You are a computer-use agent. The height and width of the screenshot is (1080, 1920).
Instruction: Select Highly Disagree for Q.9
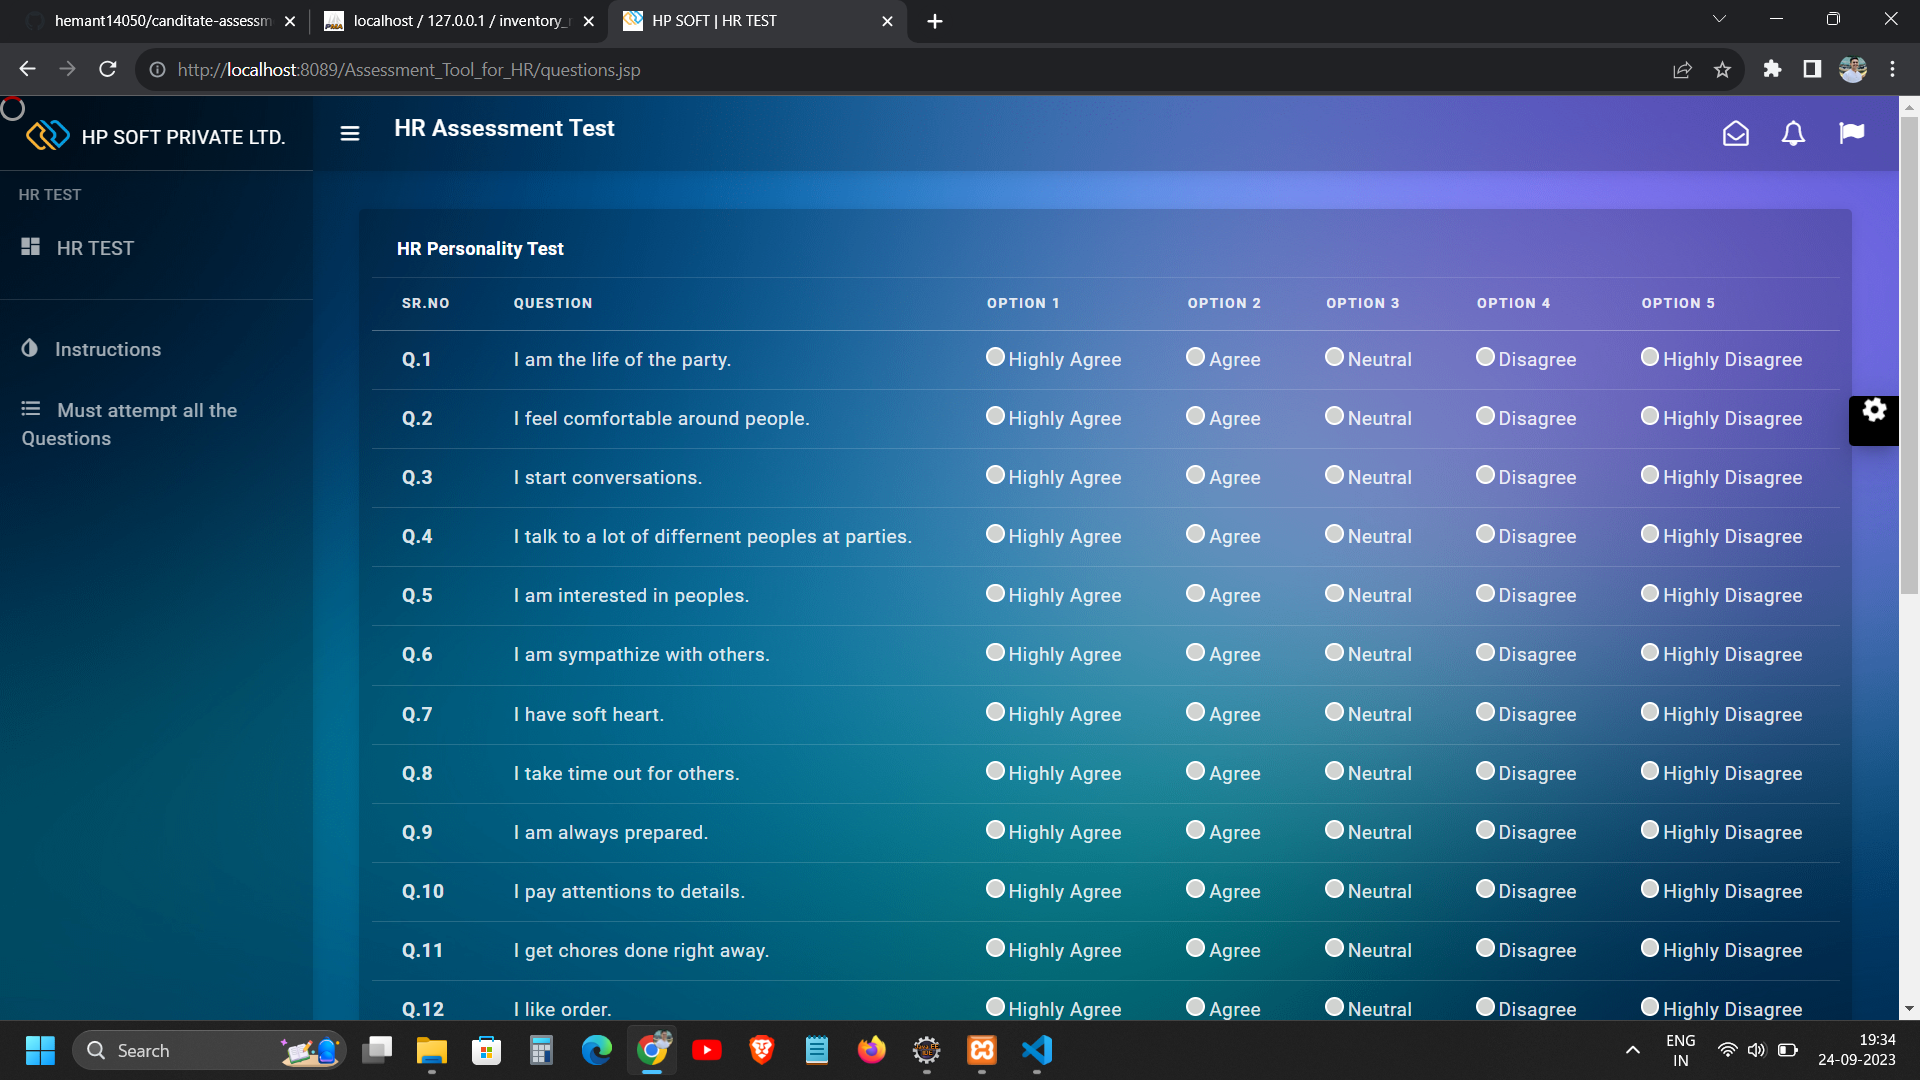pos(1650,830)
